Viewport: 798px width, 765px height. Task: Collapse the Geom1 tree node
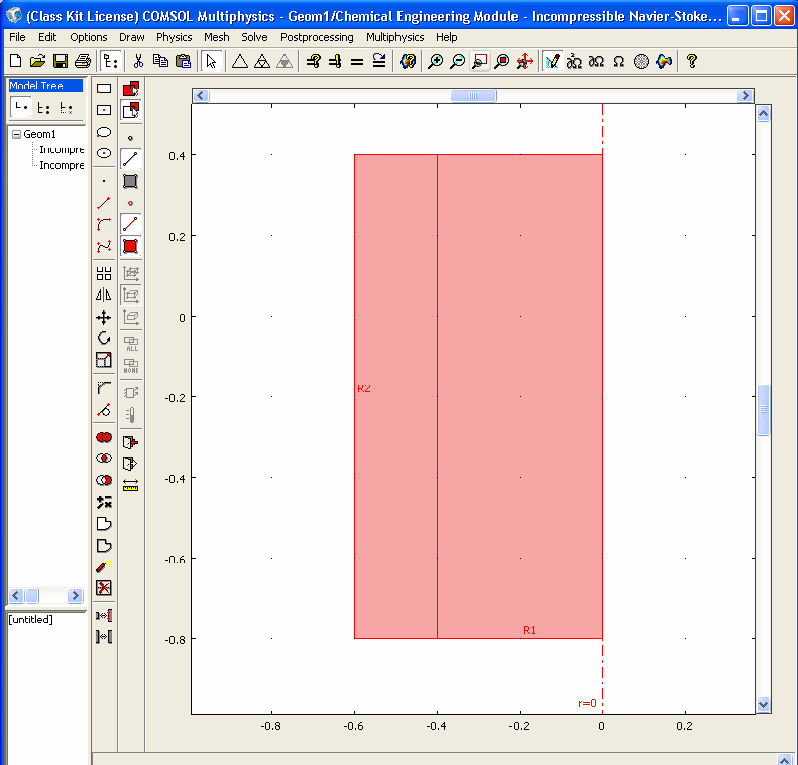(x=16, y=134)
